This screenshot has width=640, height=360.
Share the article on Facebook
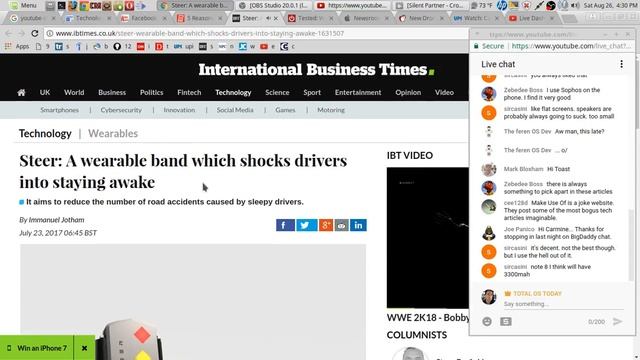click(x=285, y=225)
